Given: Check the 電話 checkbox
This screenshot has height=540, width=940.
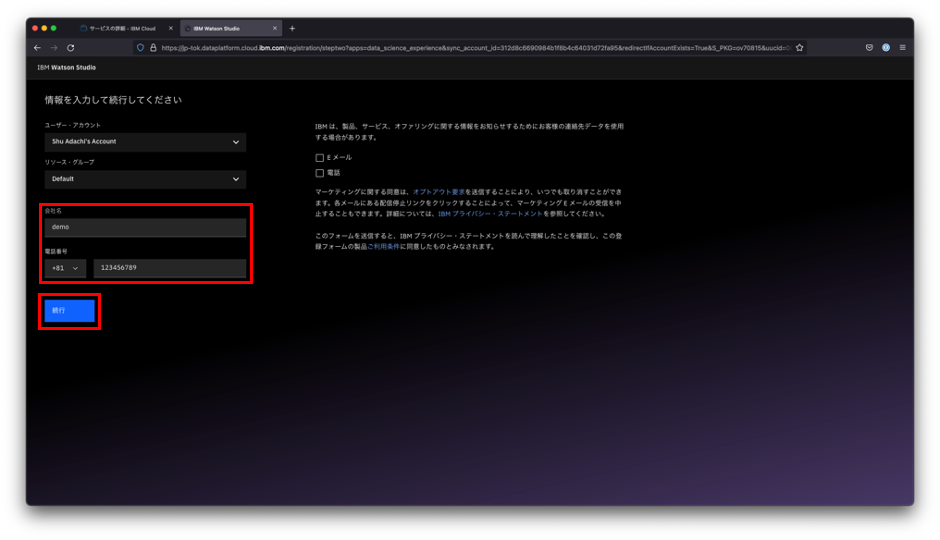Looking at the screenshot, I should [320, 173].
